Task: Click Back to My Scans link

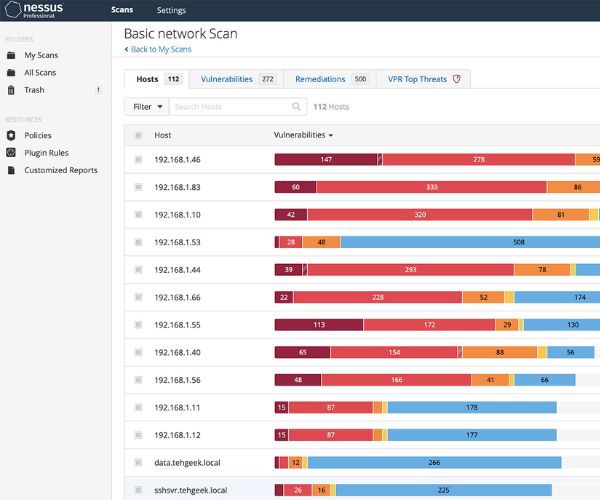Action: [x=159, y=49]
